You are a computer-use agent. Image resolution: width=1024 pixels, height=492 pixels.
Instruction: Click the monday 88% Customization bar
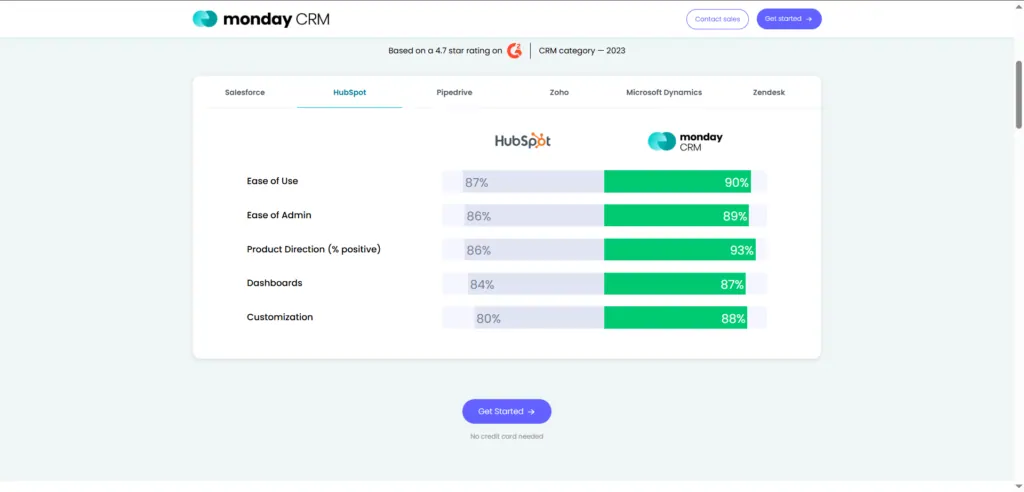675,318
